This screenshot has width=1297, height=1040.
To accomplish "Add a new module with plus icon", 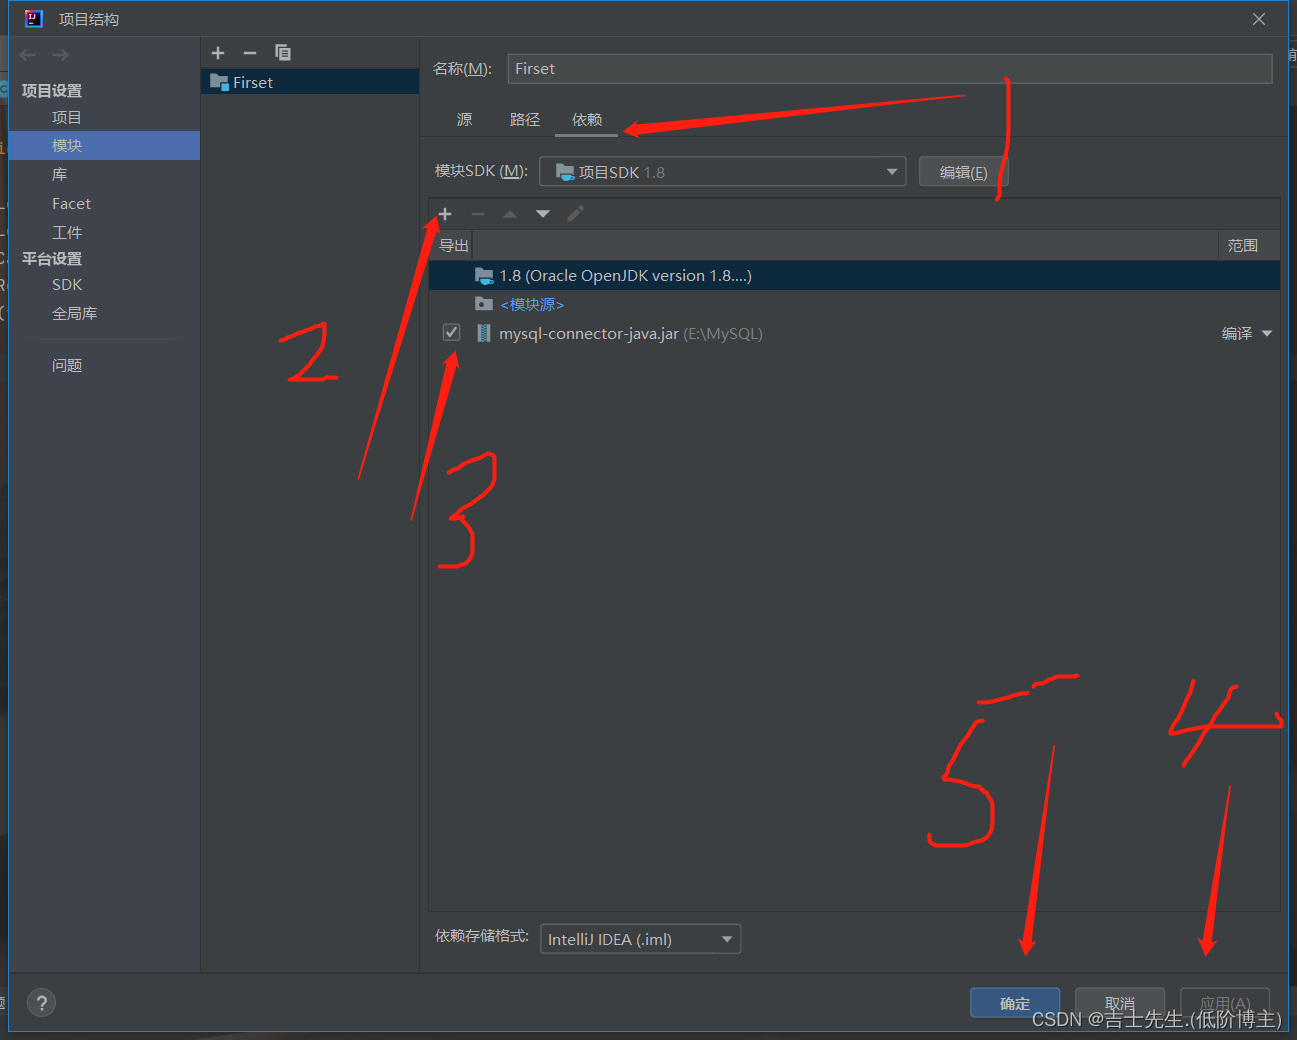I will pos(218,53).
